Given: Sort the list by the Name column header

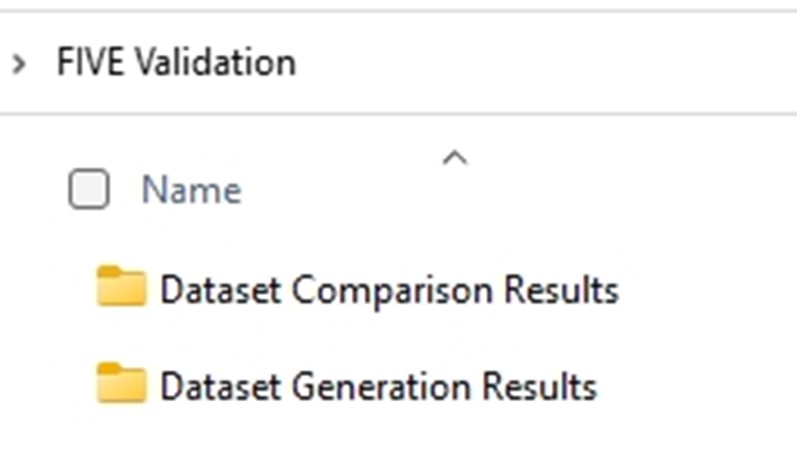Looking at the screenshot, I should (191, 190).
